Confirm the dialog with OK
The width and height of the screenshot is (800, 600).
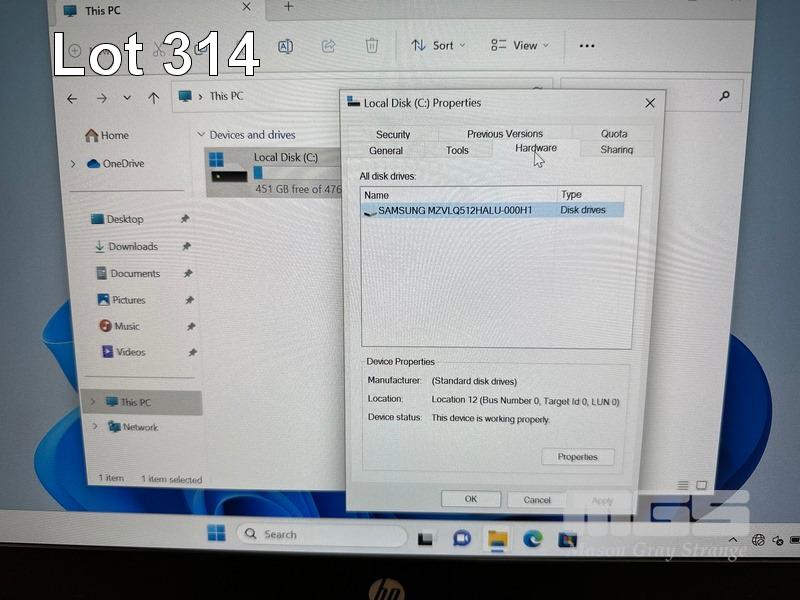471,499
